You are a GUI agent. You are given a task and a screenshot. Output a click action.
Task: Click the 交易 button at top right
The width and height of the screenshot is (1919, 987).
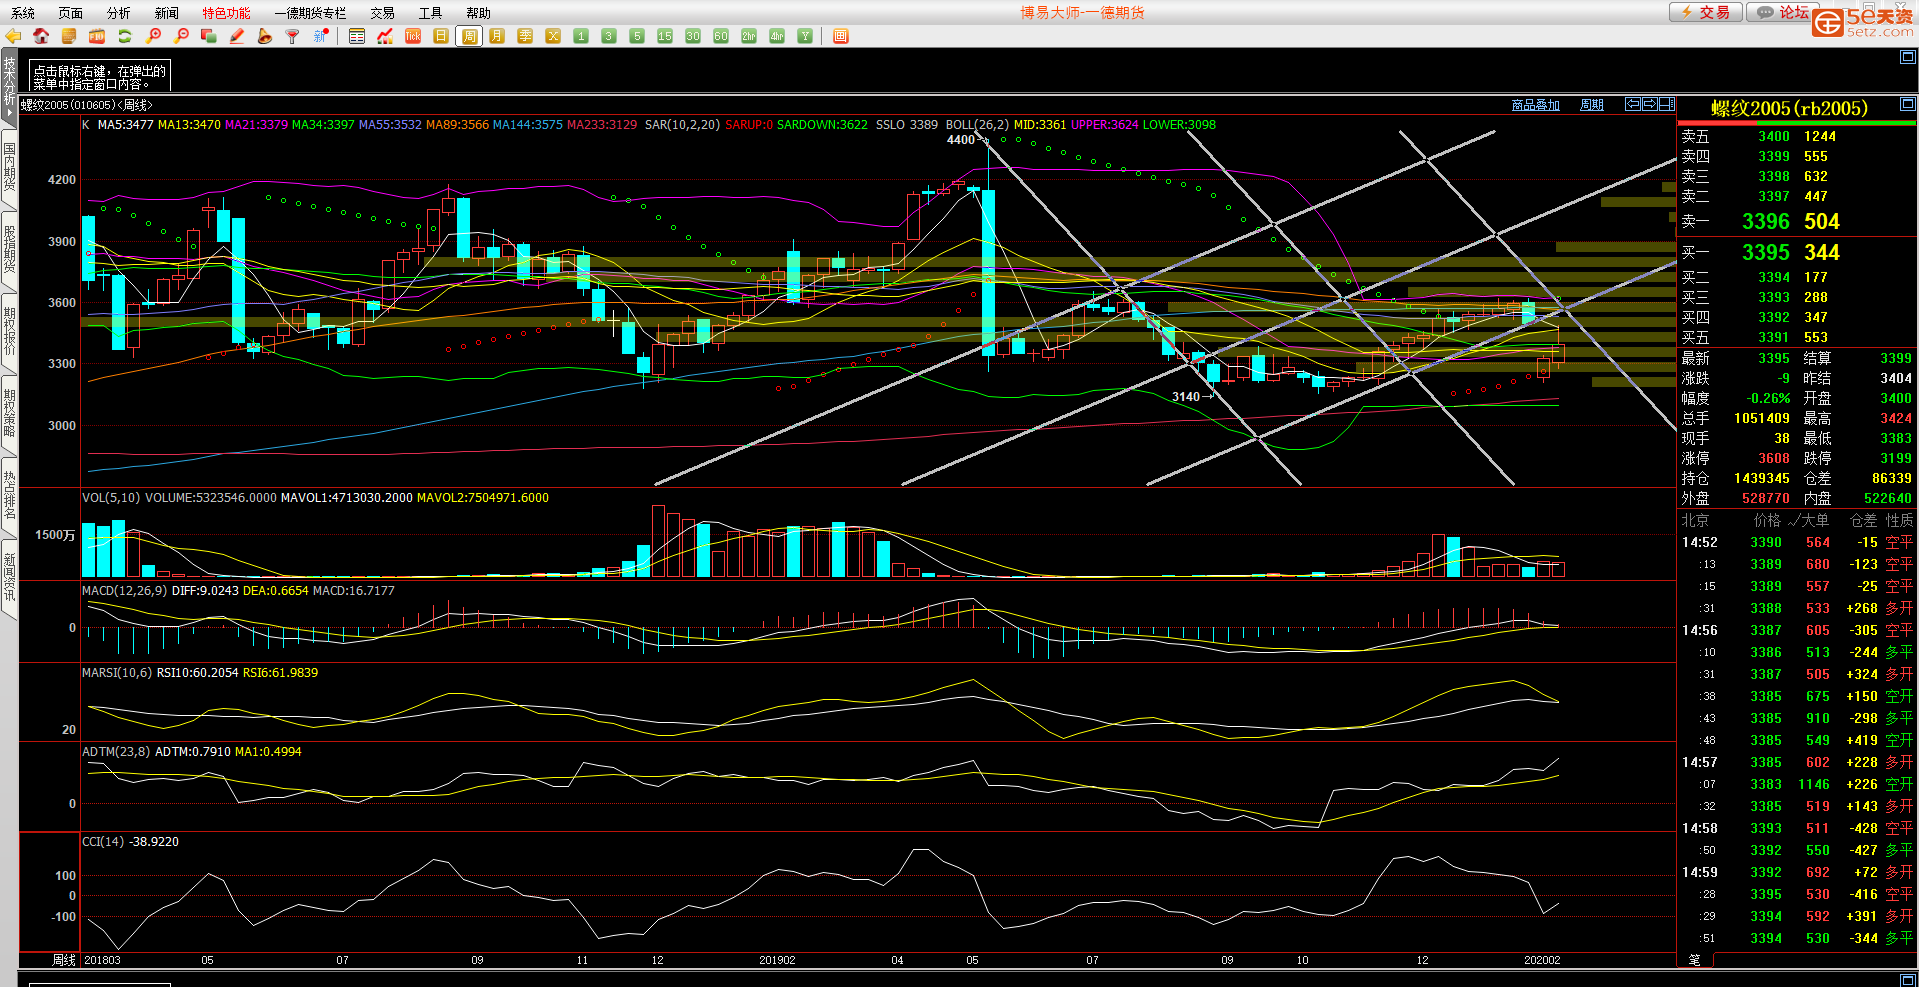click(1706, 12)
